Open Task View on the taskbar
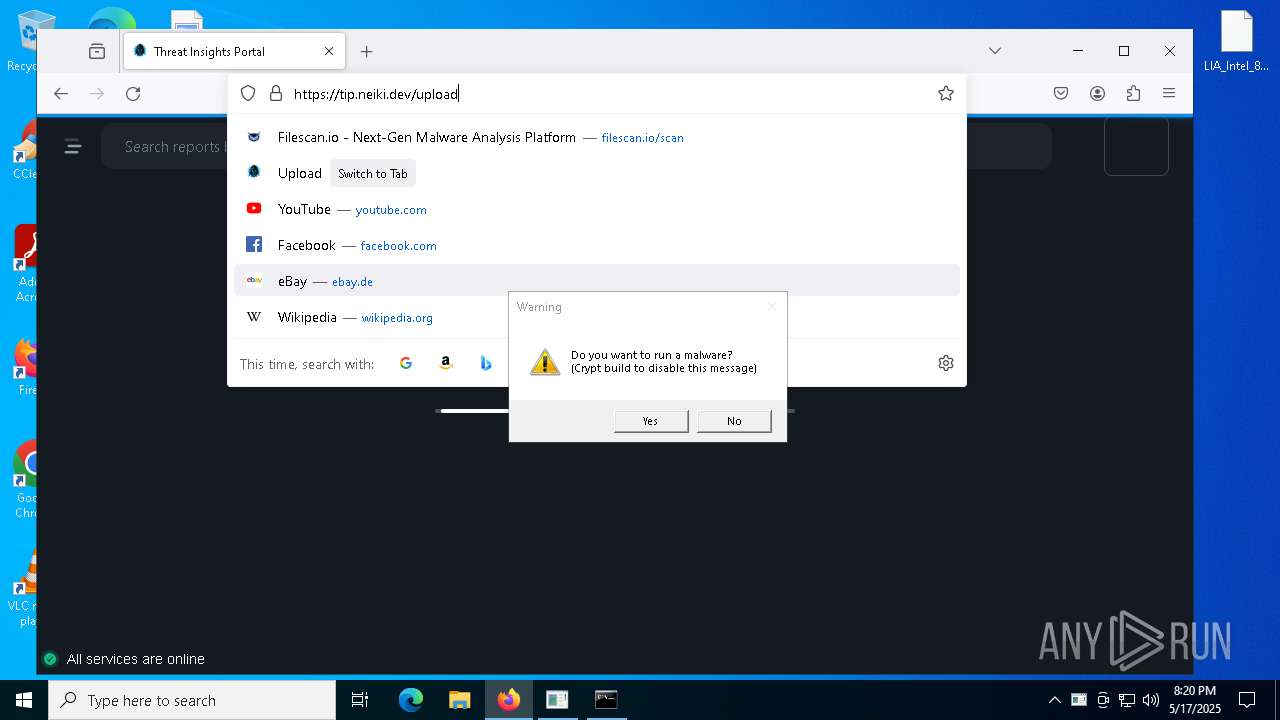The image size is (1280, 720). (360, 700)
